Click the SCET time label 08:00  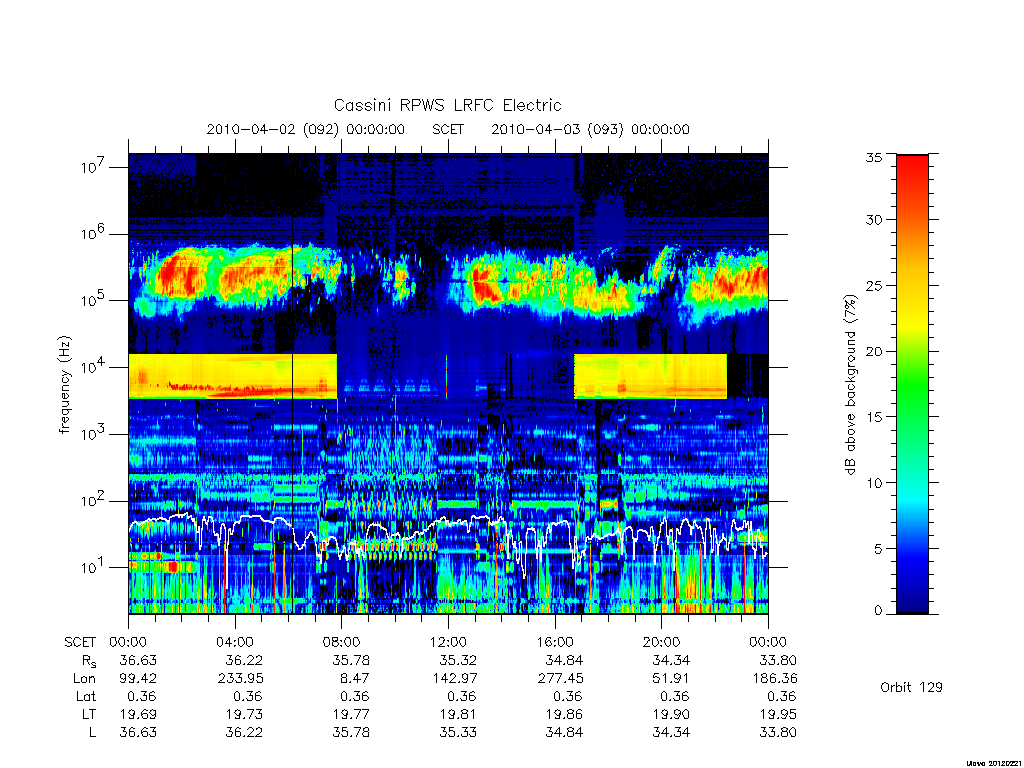(x=342, y=642)
